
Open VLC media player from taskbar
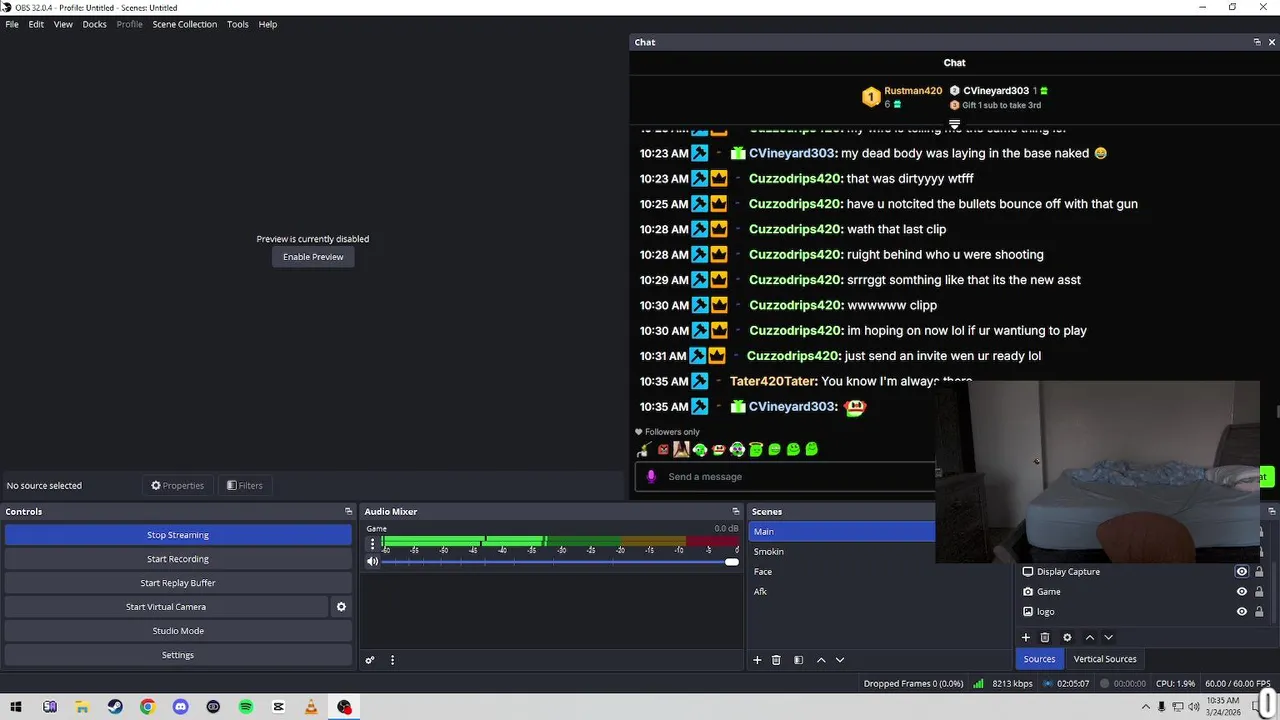point(311,707)
